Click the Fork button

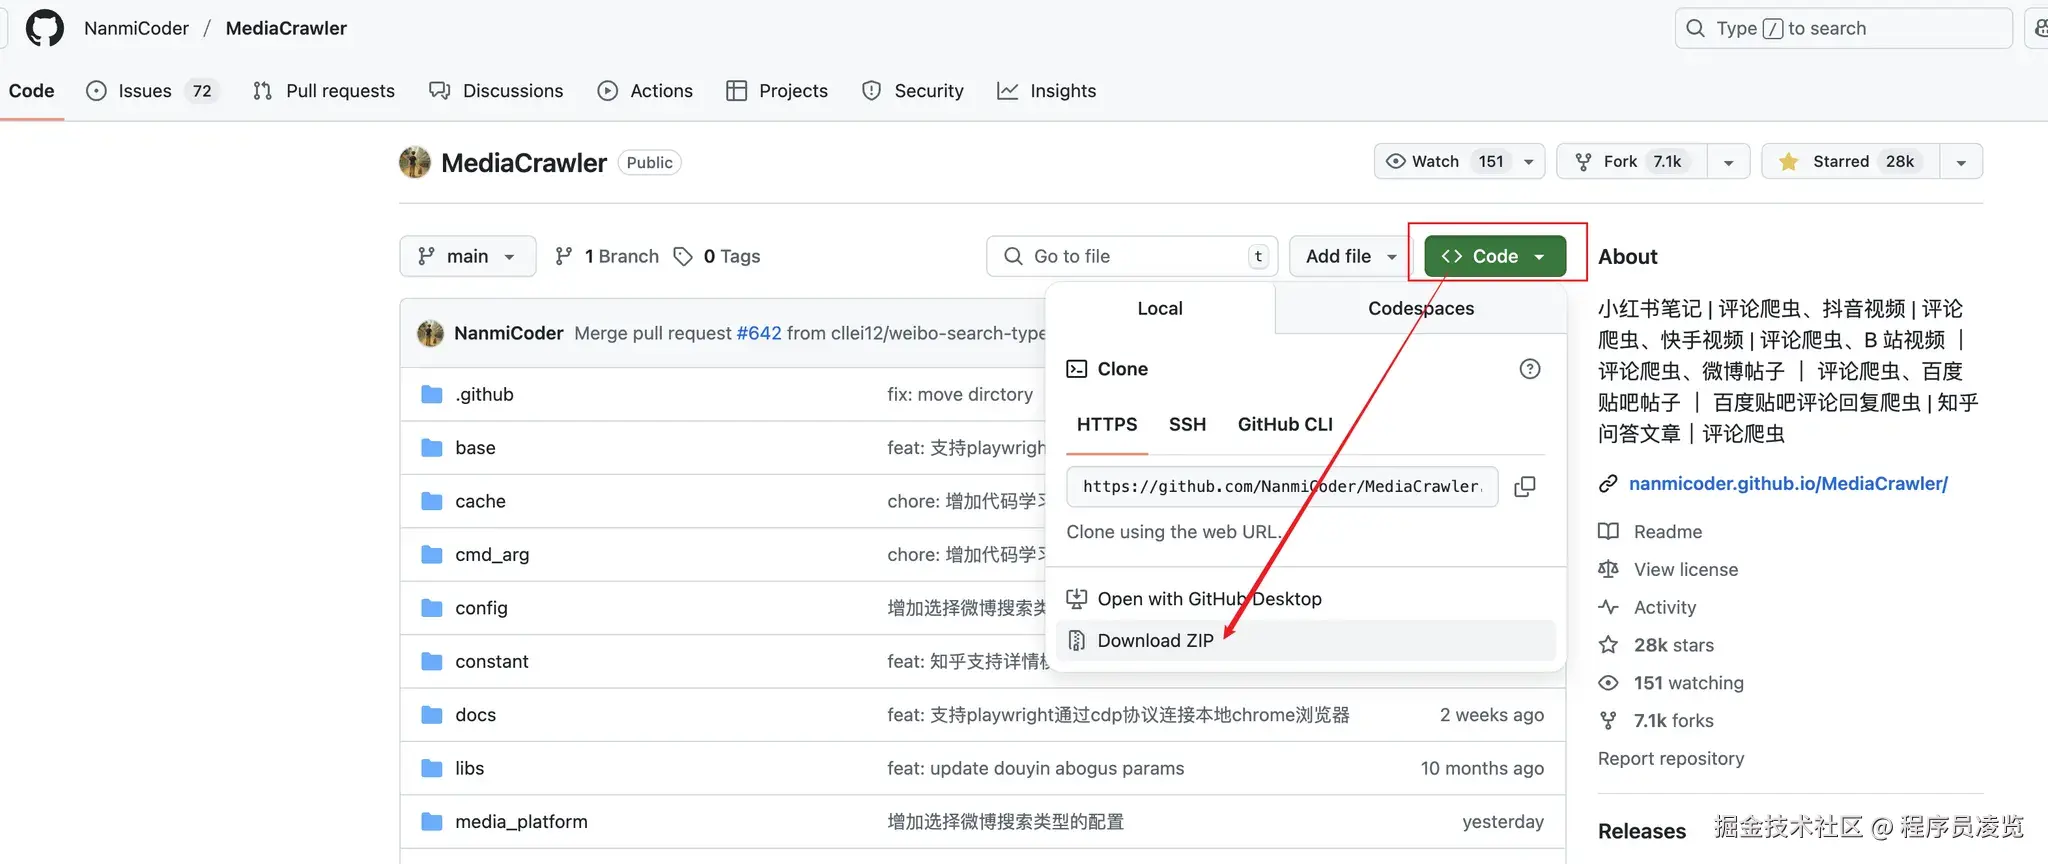pos(1632,161)
